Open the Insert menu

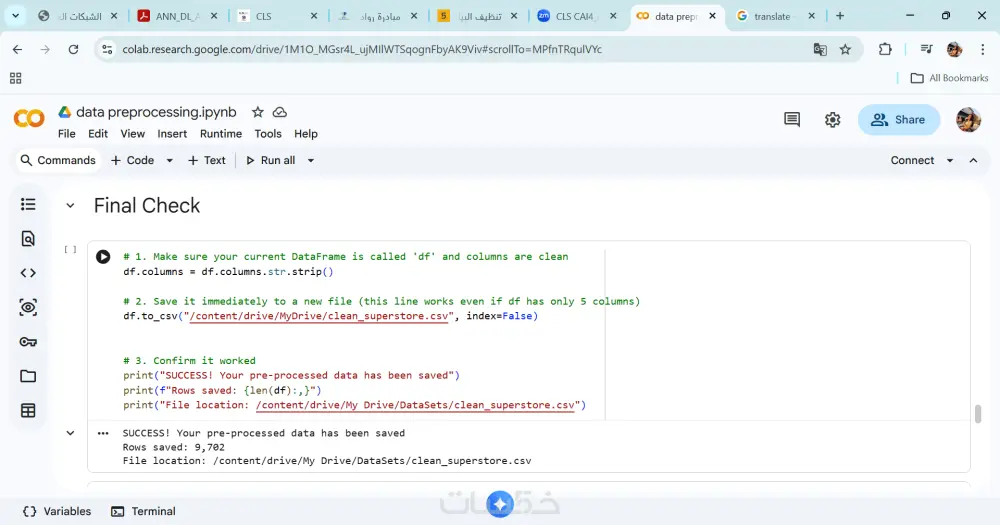pyautogui.click(x=172, y=134)
